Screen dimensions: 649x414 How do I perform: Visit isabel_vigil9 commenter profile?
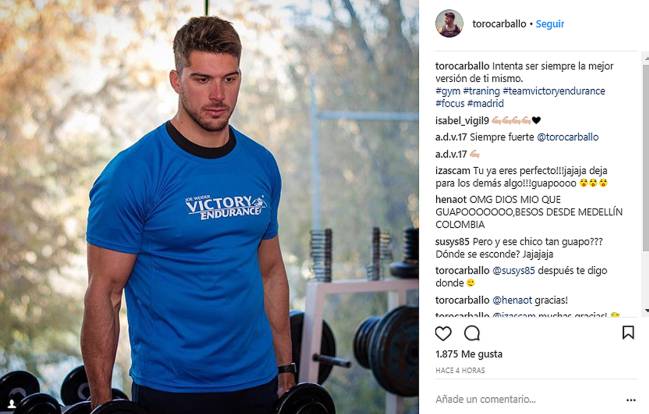point(462,120)
